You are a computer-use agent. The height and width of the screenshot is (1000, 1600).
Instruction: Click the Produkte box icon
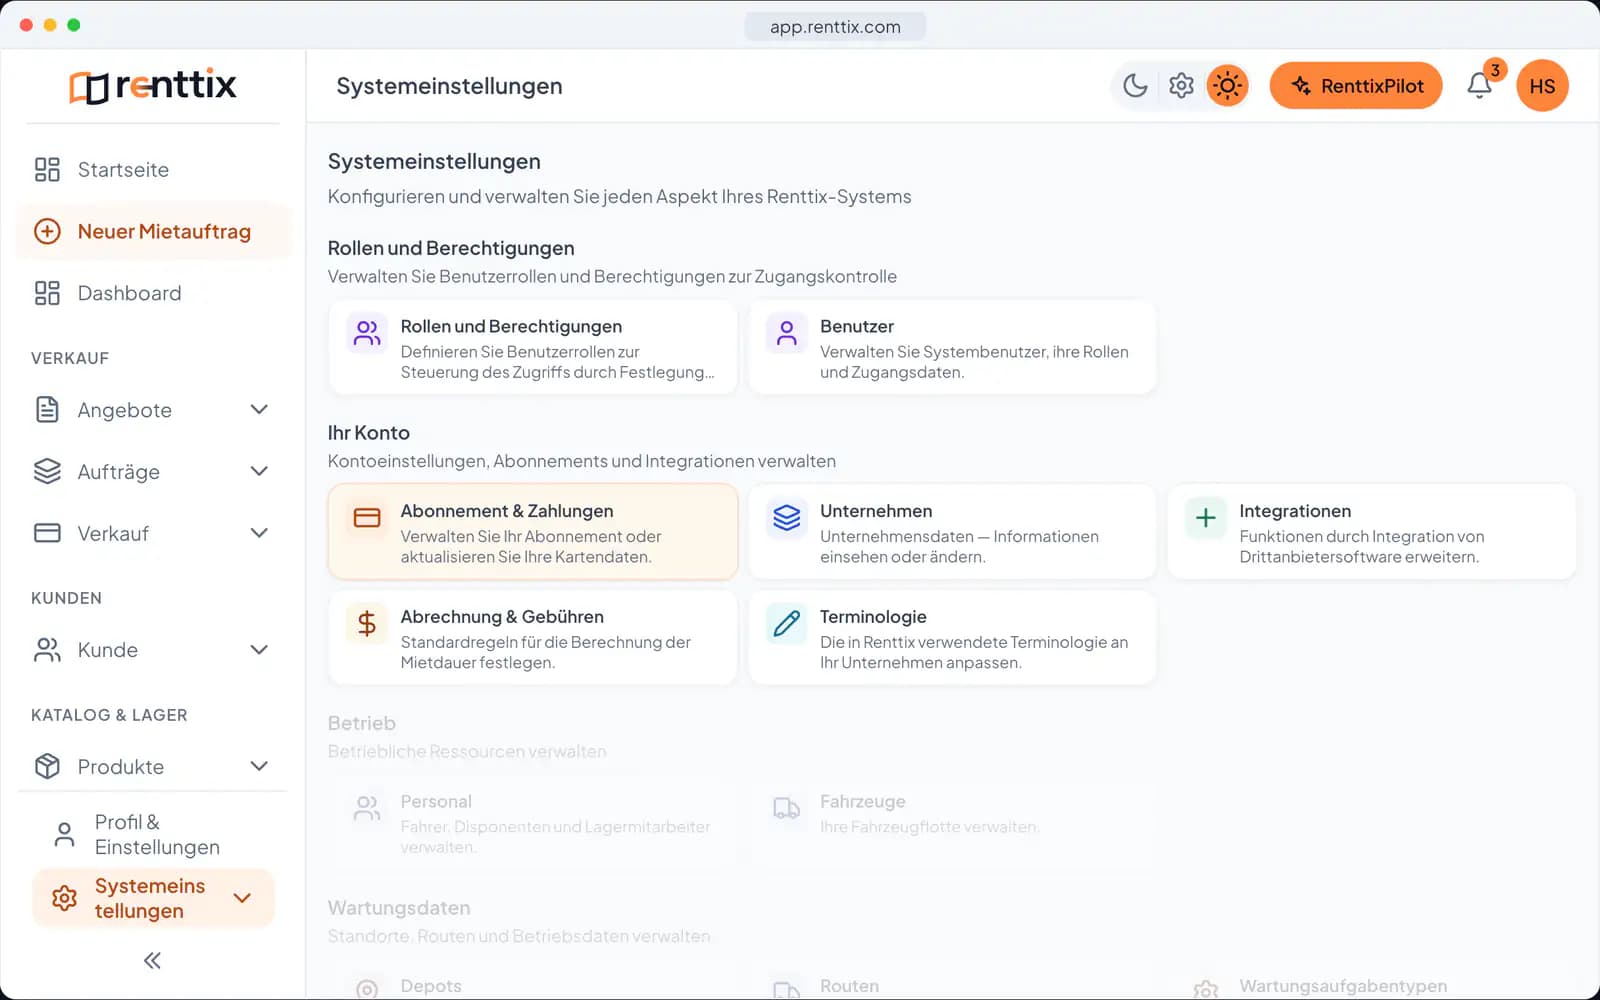coord(47,767)
